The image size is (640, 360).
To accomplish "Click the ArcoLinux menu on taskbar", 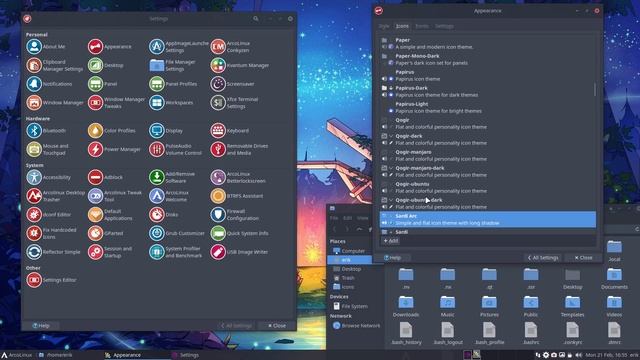I will [17, 355].
